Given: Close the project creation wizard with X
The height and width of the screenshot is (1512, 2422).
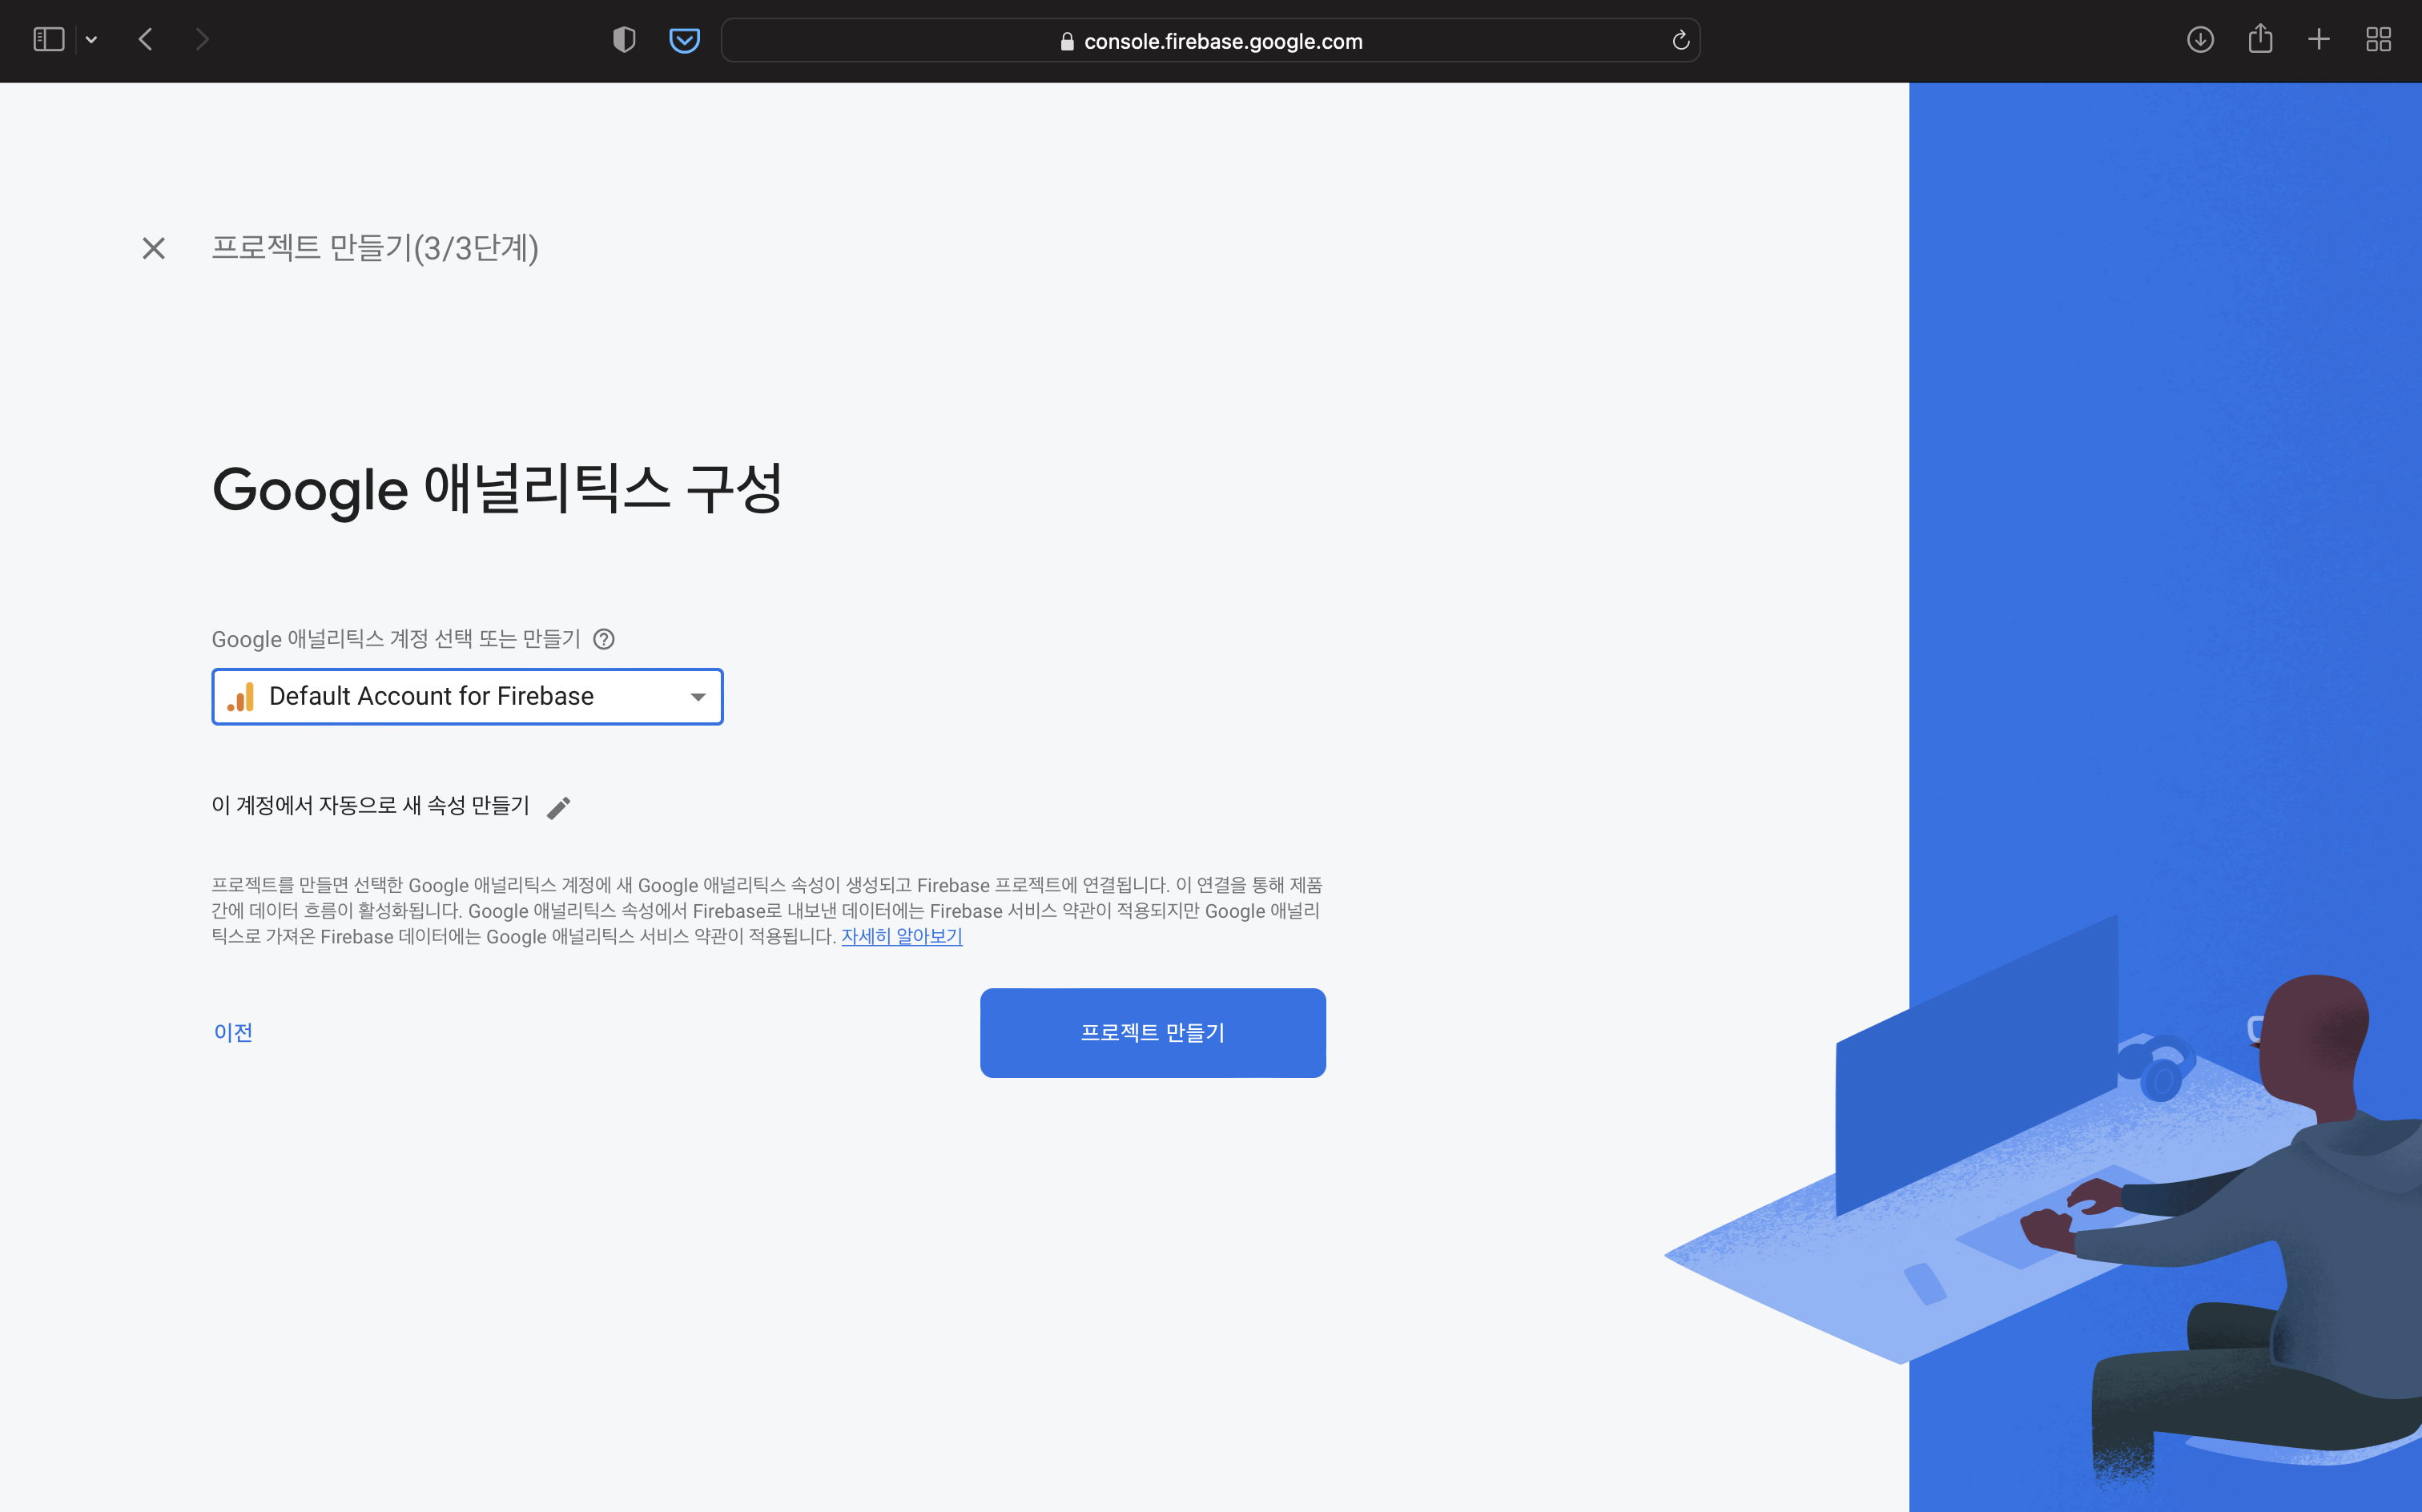Looking at the screenshot, I should 153,248.
